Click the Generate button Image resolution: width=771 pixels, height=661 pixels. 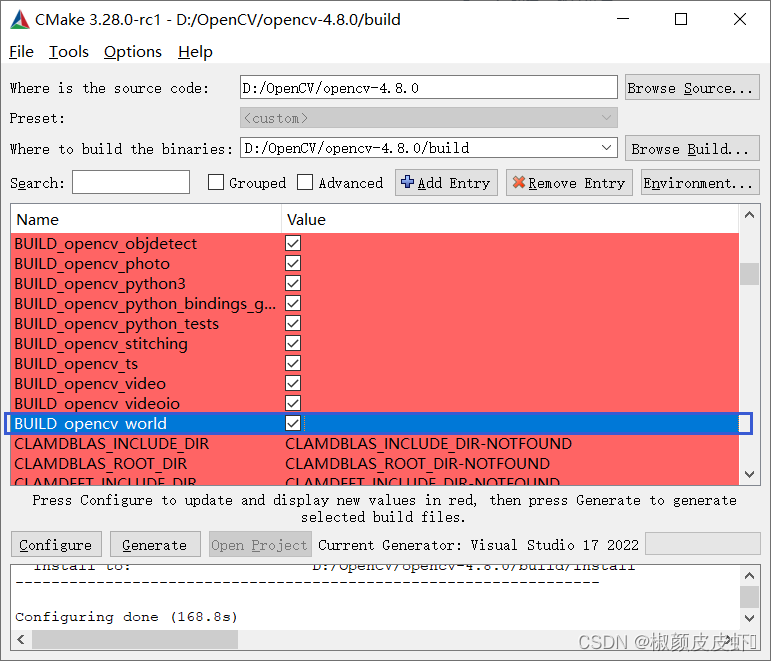point(155,544)
